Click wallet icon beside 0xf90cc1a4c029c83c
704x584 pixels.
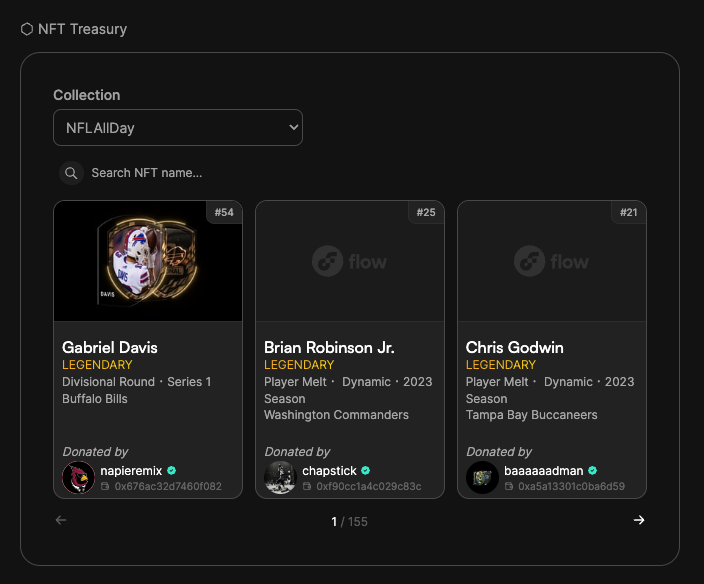tap(307, 486)
